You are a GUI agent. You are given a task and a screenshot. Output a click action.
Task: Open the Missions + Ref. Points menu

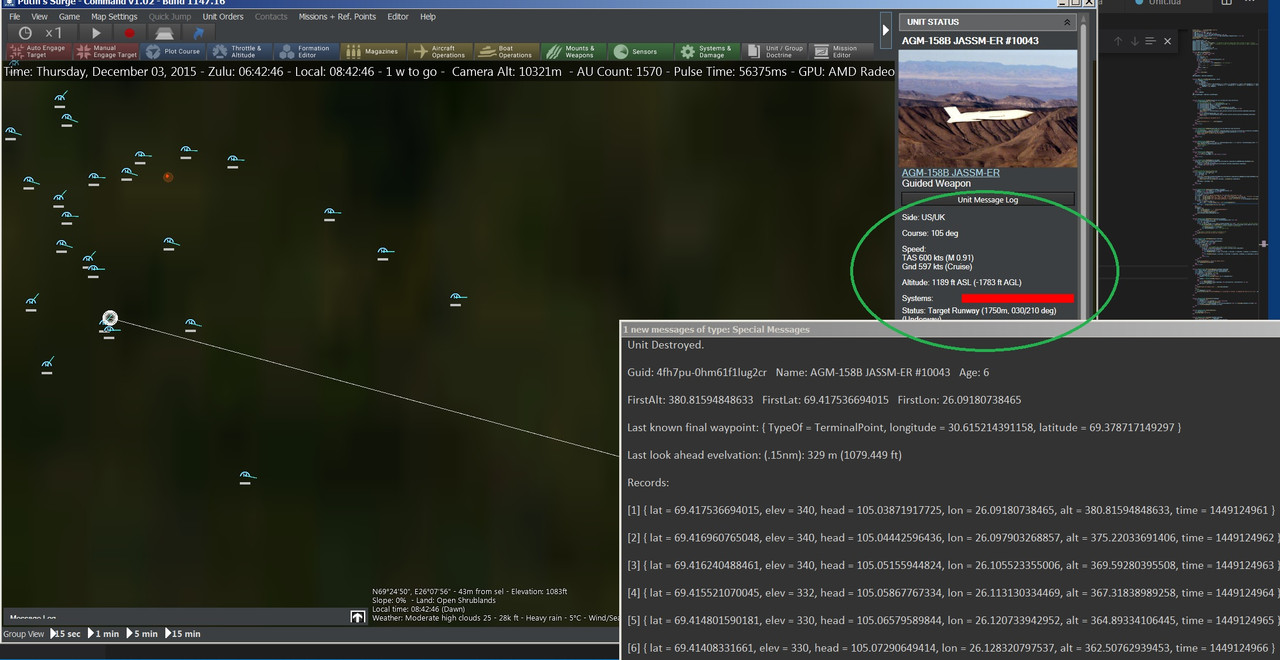pyautogui.click(x=337, y=17)
